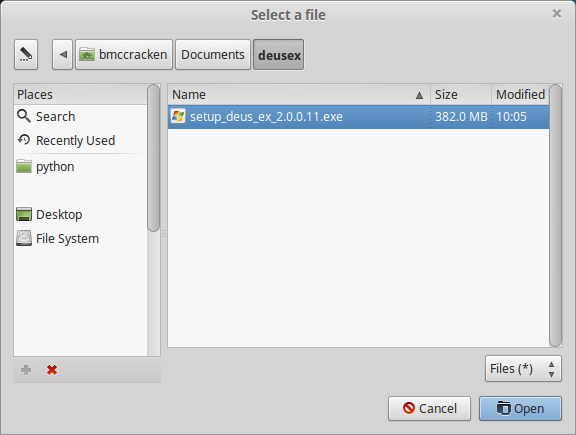576x435 pixels.
Task: Select the deusex path button
Action: coord(278,55)
